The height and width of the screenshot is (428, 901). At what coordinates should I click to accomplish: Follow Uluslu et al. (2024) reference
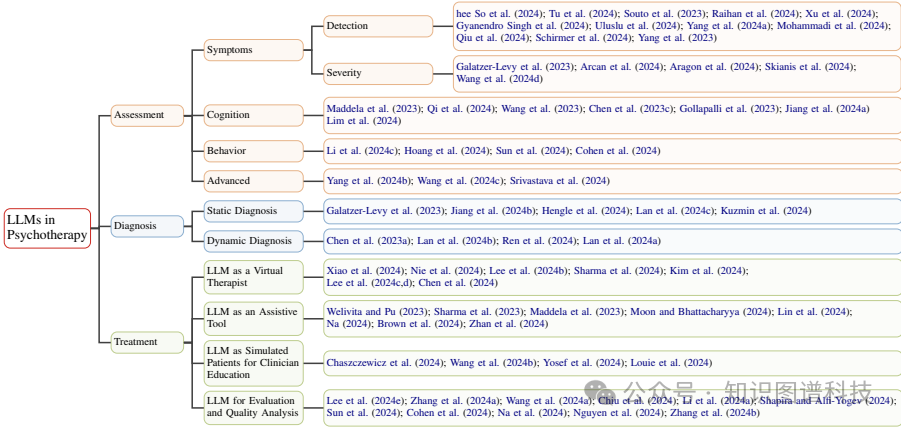click(637, 26)
